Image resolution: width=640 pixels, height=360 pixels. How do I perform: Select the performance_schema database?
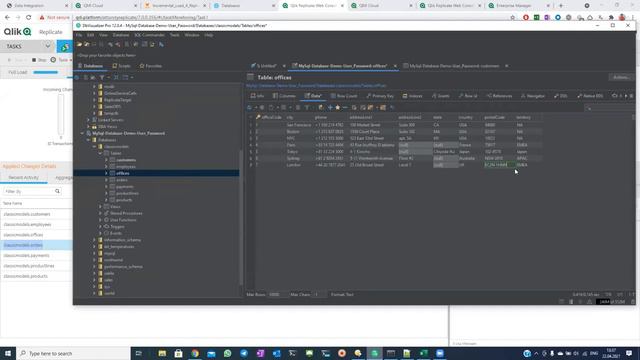click(x=123, y=267)
